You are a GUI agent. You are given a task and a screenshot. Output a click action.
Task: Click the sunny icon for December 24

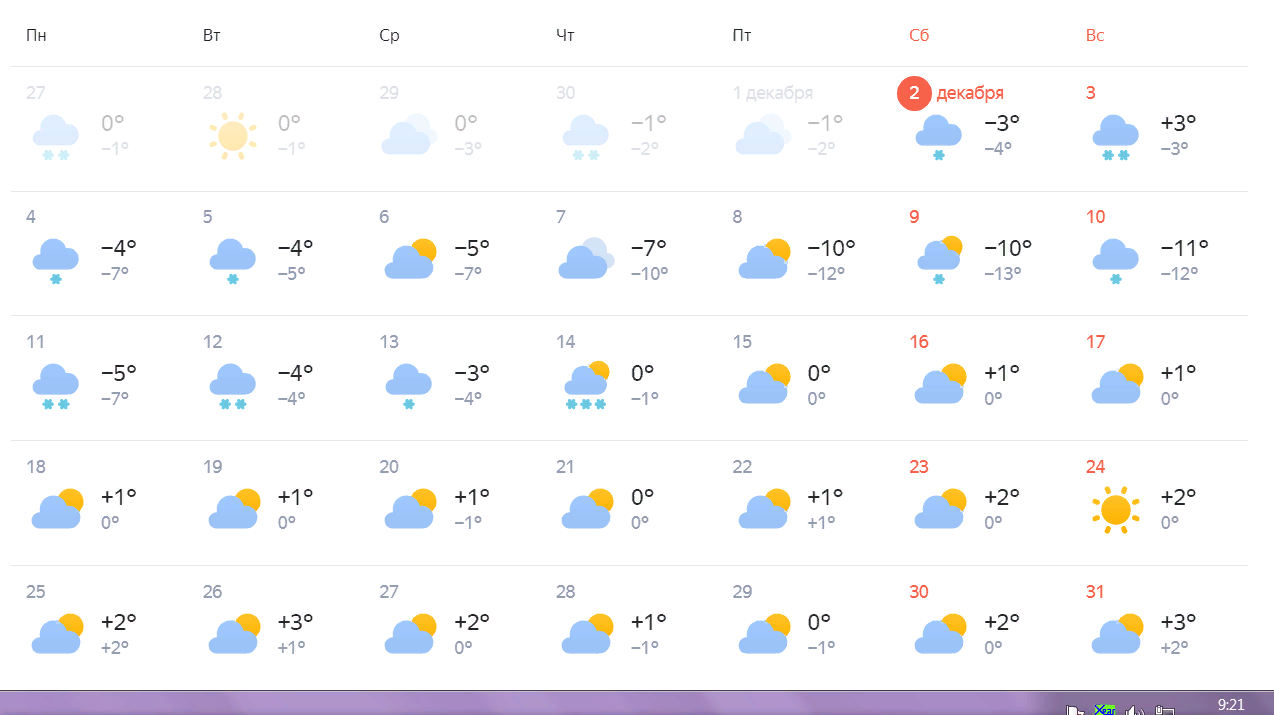[x=1114, y=510]
